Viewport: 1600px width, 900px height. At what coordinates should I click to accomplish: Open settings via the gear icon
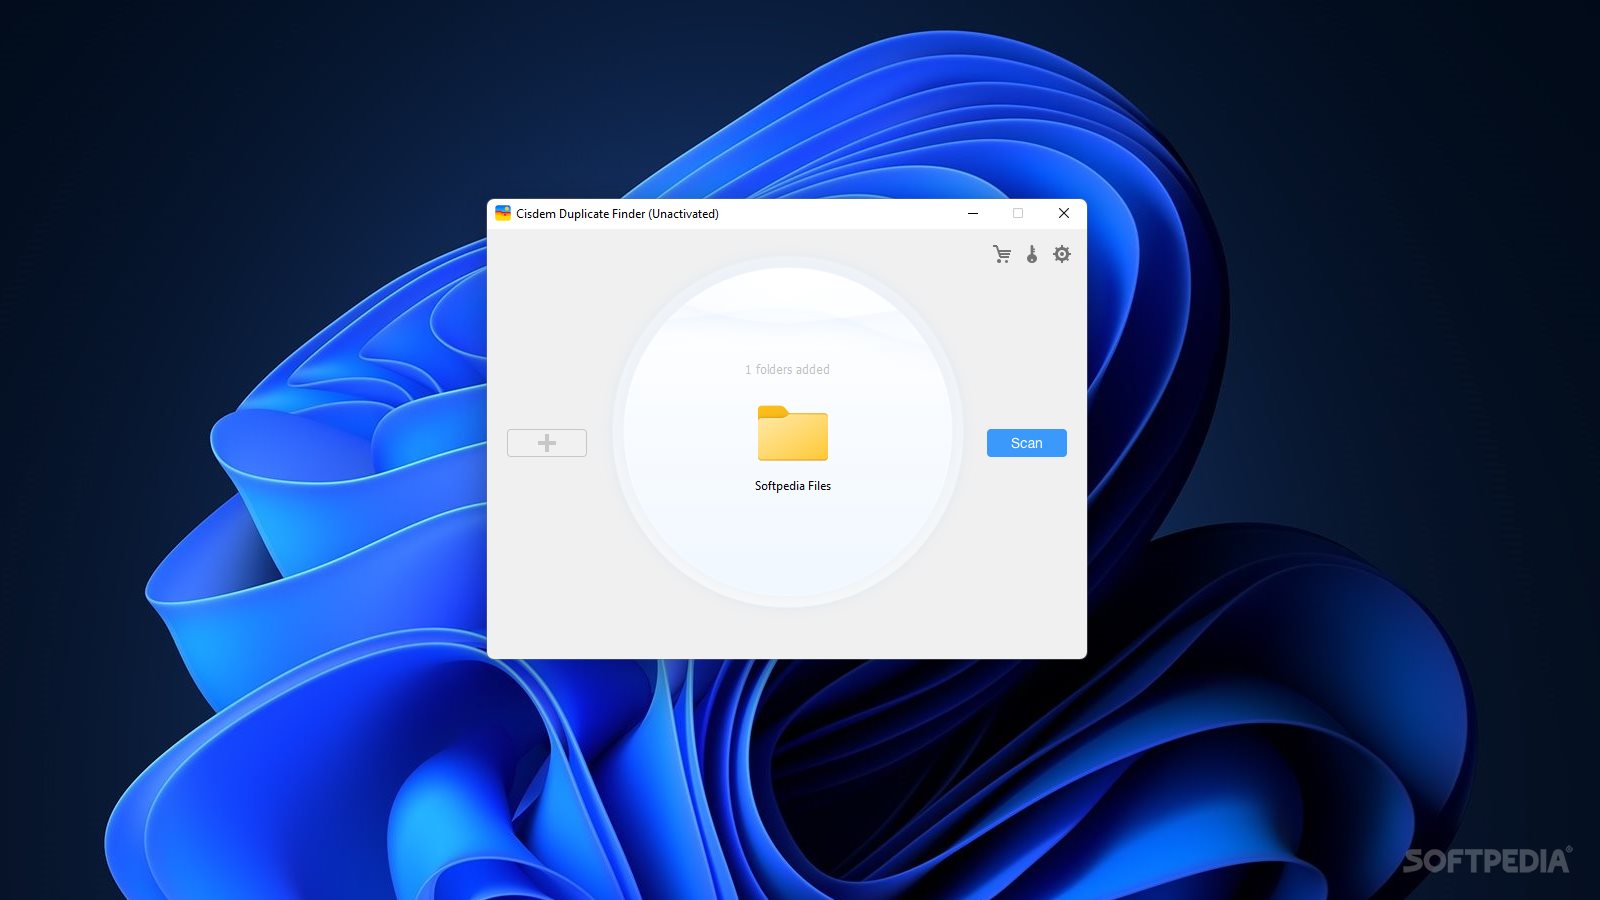pyautogui.click(x=1062, y=254)
